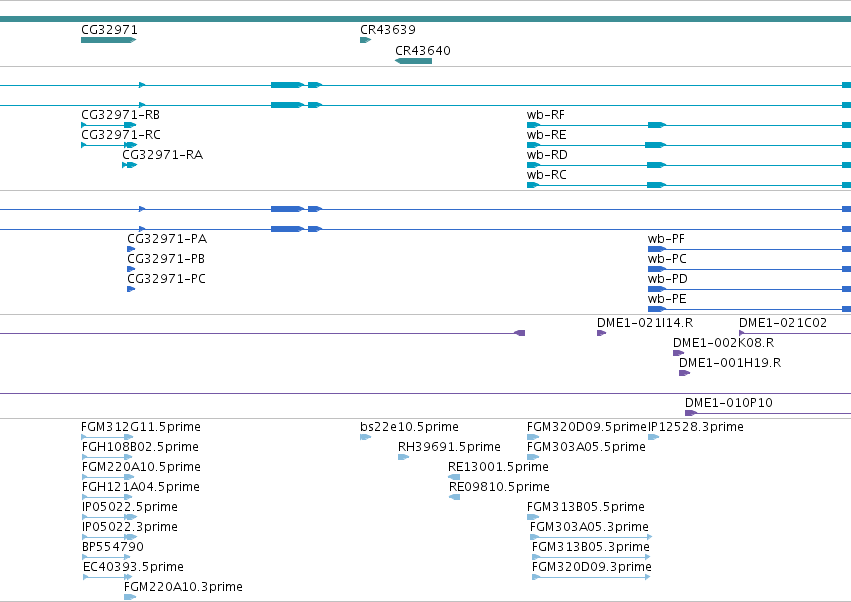Select the FGH108B02.5prime EST
The image size is (851, 602).
(x=107, y=457)
